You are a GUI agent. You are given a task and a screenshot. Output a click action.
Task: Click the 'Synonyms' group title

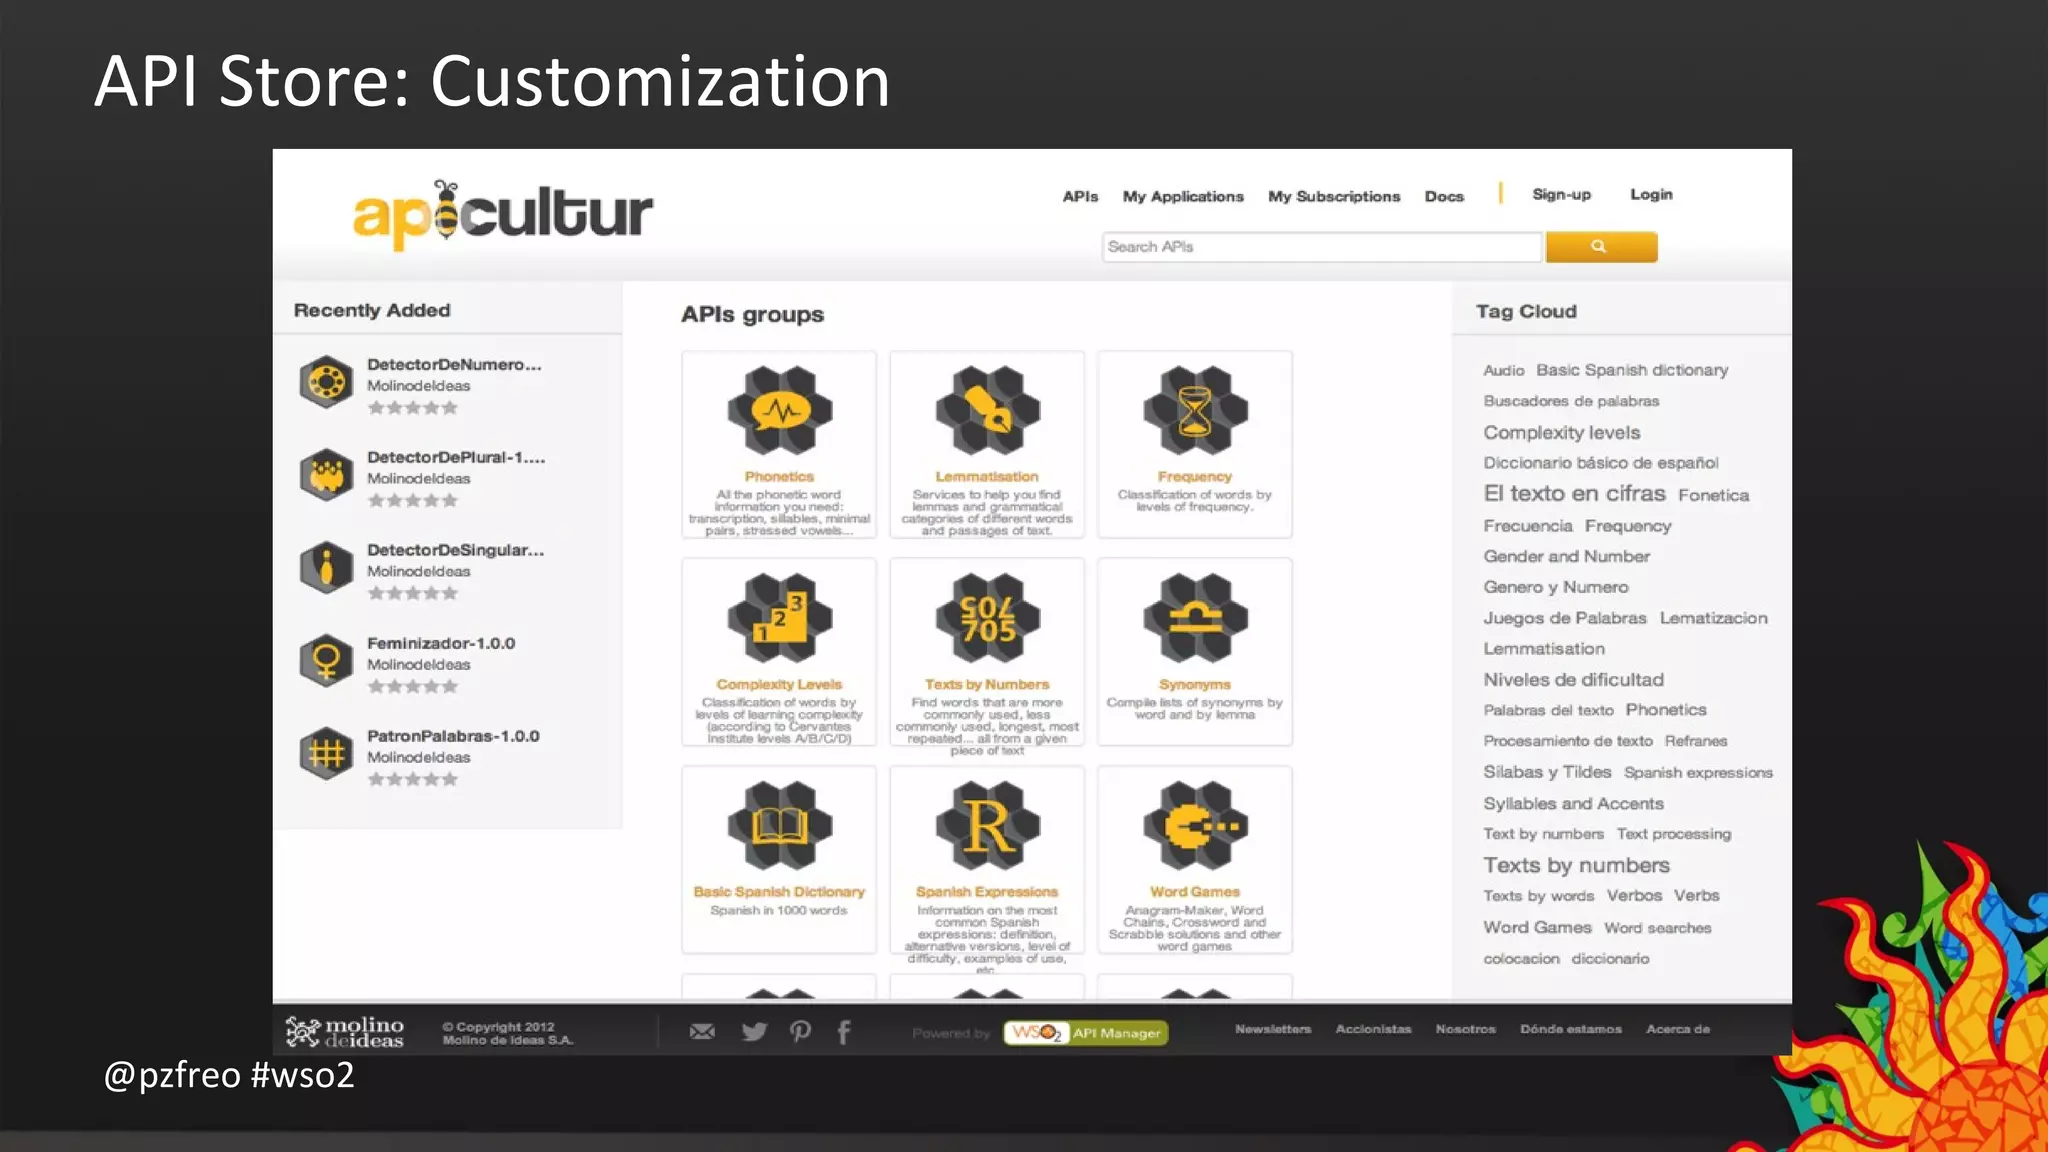click(x=1195, y=685)
